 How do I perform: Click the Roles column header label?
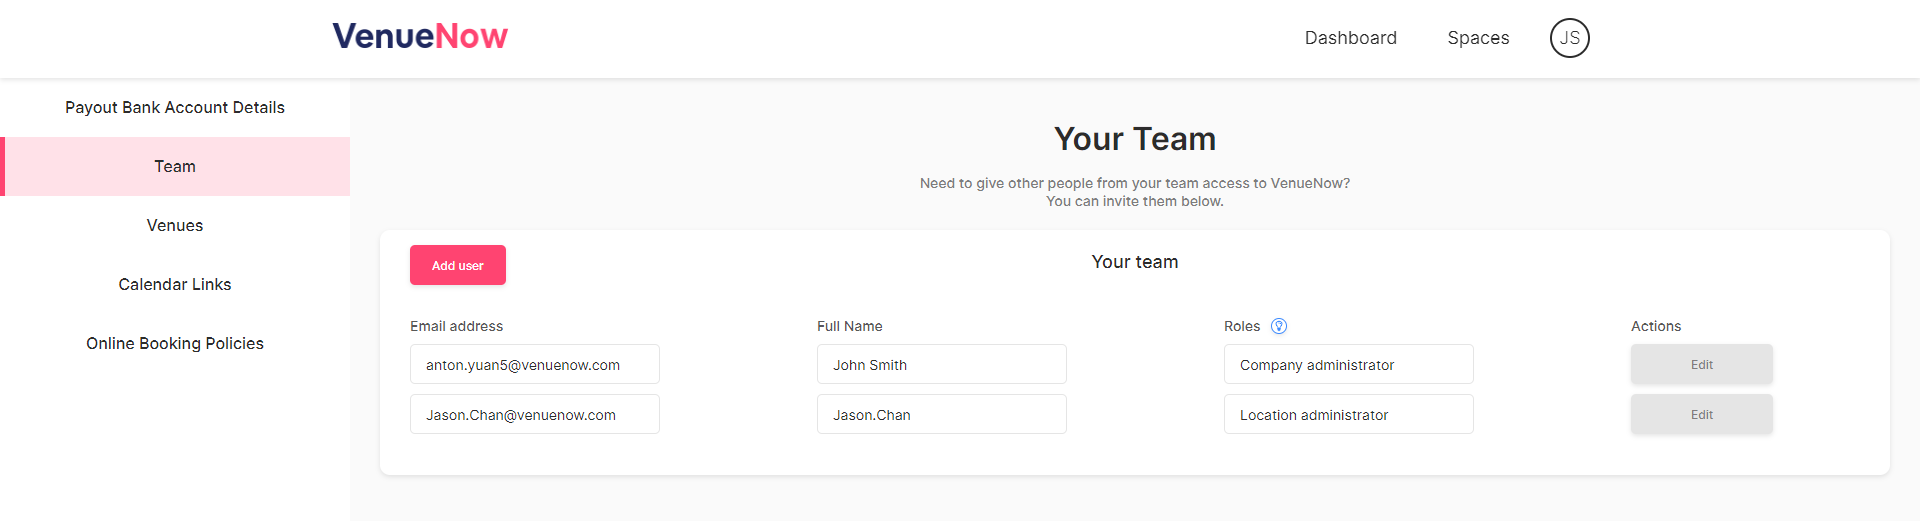(1242, 326)
